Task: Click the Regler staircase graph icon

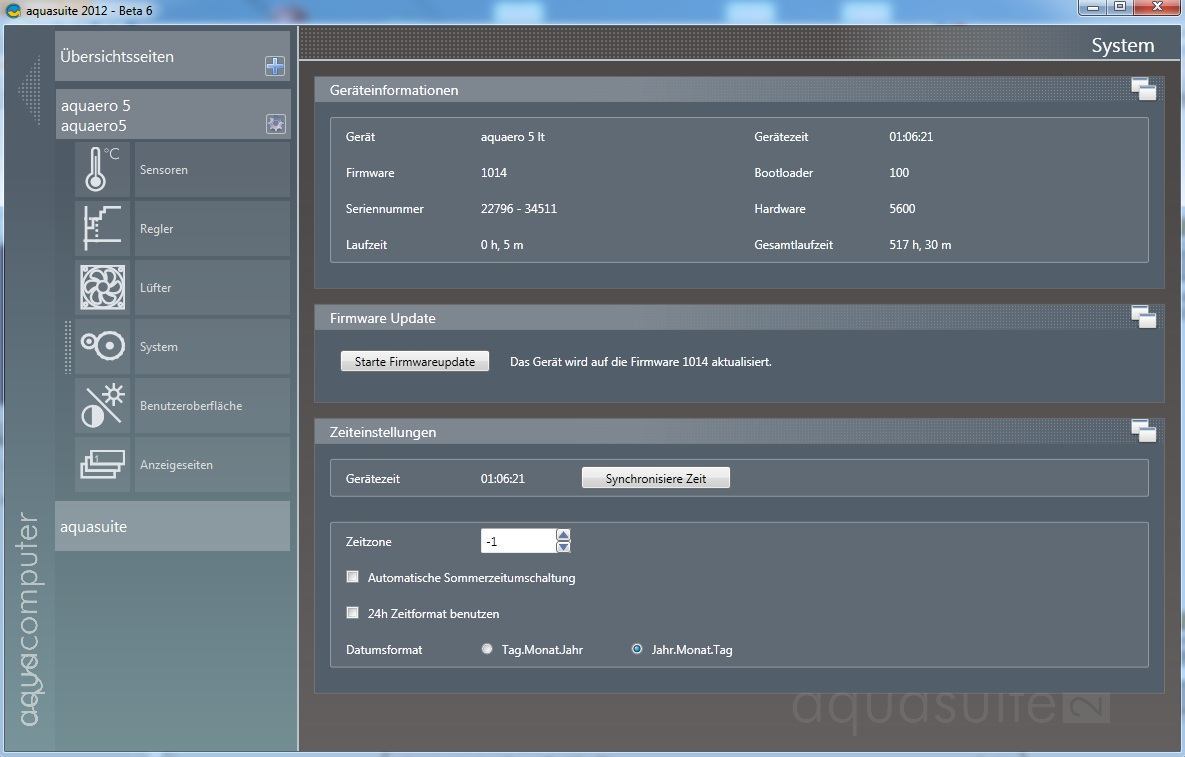Action: tap(102, 228)
